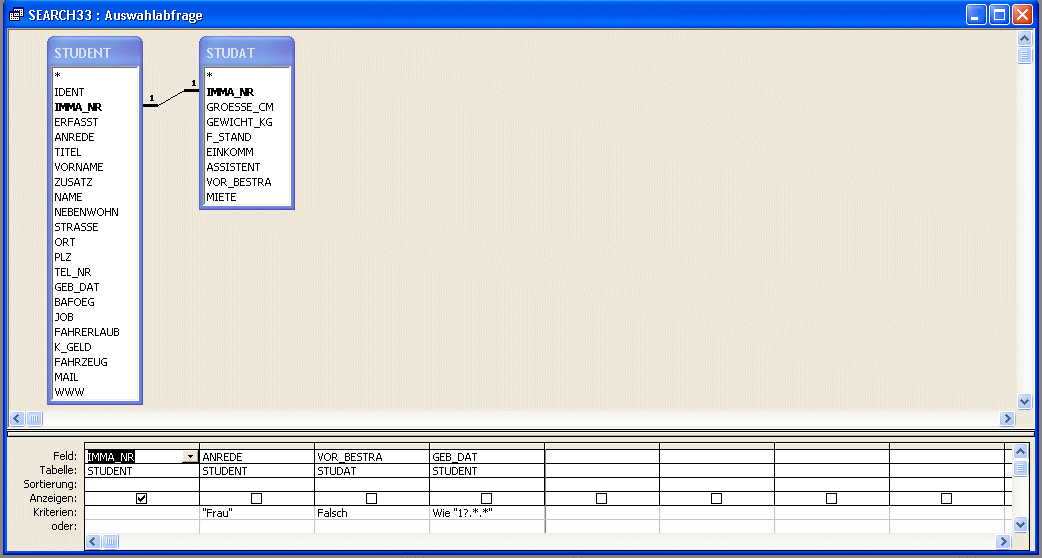Click the right arrow of table pane horizontal scrollbar
Screen dimensions: 1042x558
(x=1007, y=418)
